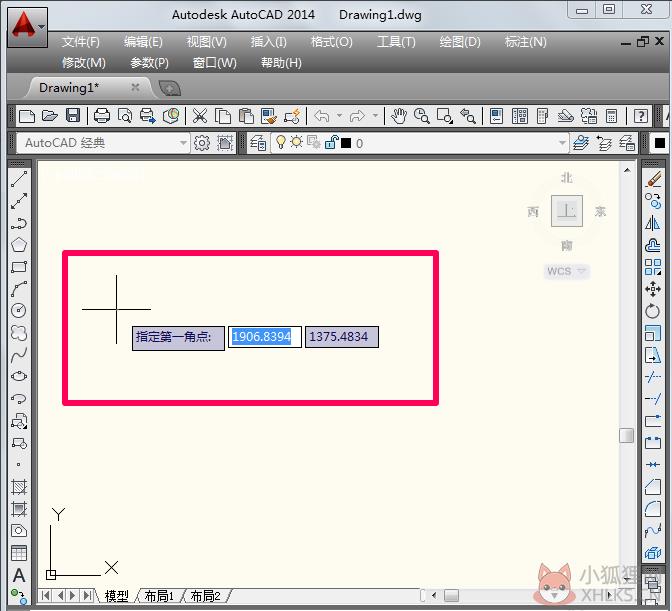This screenshot has width=672, height=611.
Task: Switch to the 布局1 tab
Action: [x=159, y=596]
